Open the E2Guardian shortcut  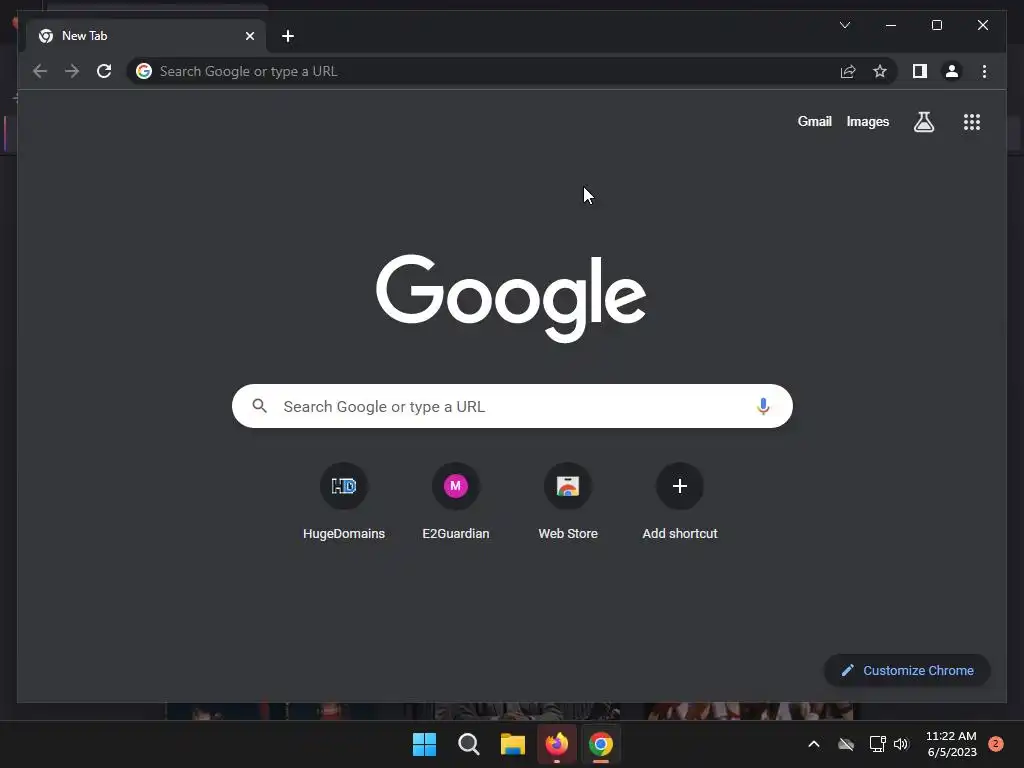point(456,502)
